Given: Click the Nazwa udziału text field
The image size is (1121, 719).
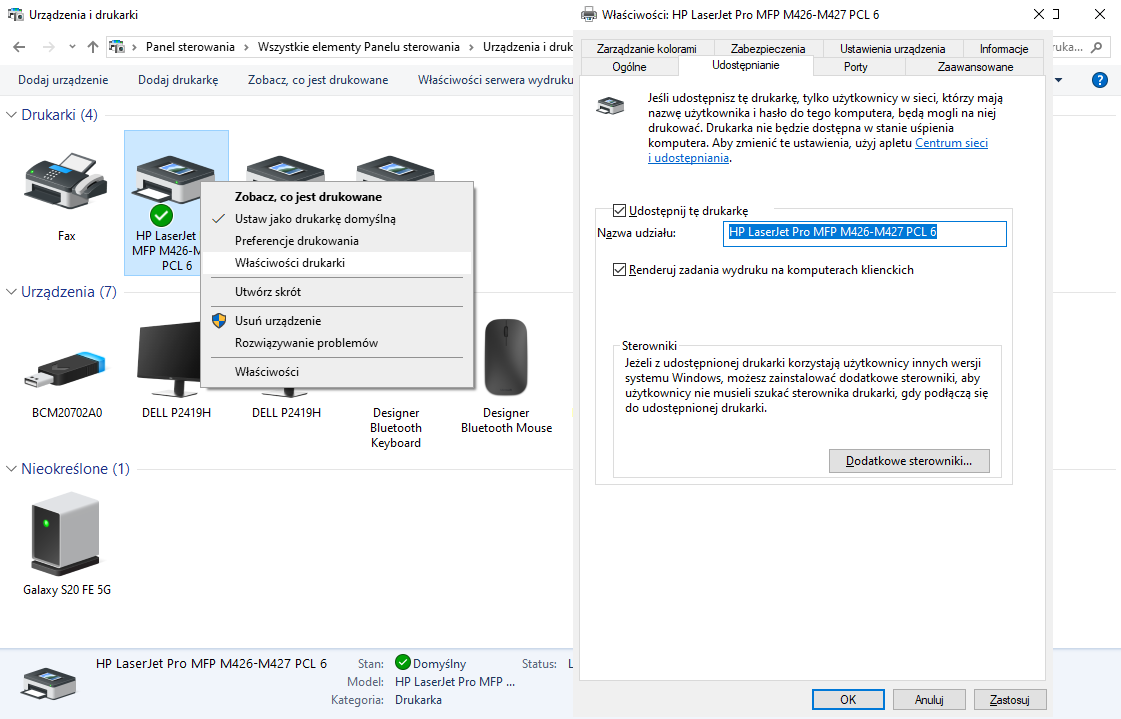Looking at the screenshot, I should [x=864, y=233].
